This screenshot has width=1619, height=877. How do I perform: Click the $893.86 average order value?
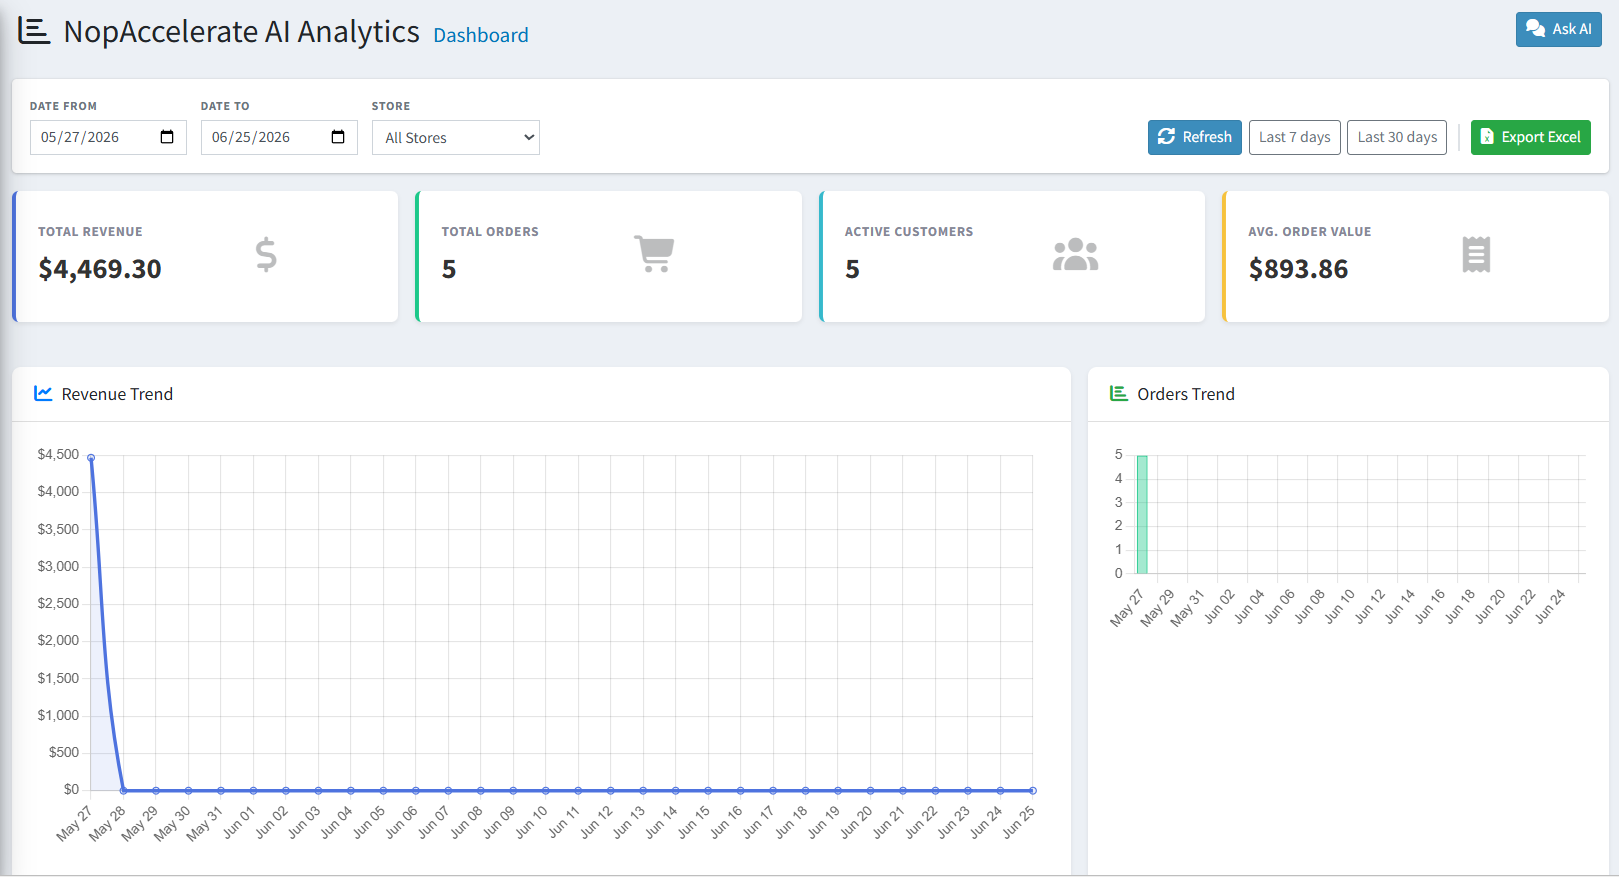tap(1298, 269)
